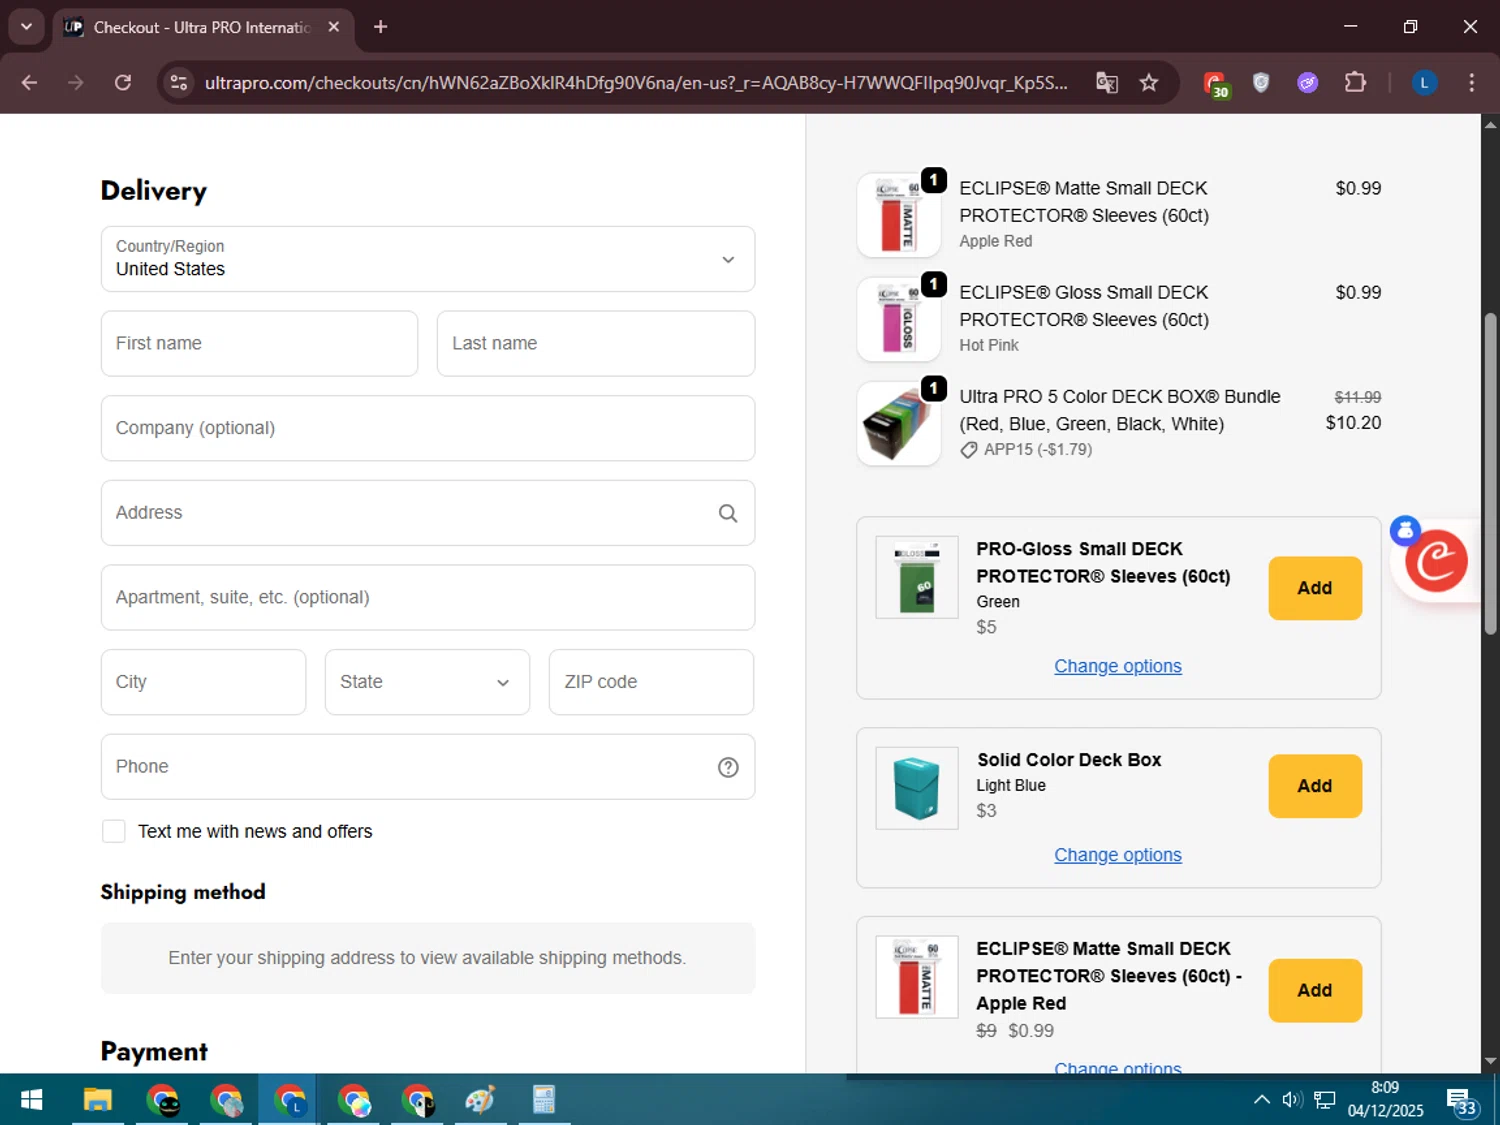Focus the Last name field
Image resolution: width=1500 pixels, height=1125 pixels.
pyautogui.click(x=596, y=343)
